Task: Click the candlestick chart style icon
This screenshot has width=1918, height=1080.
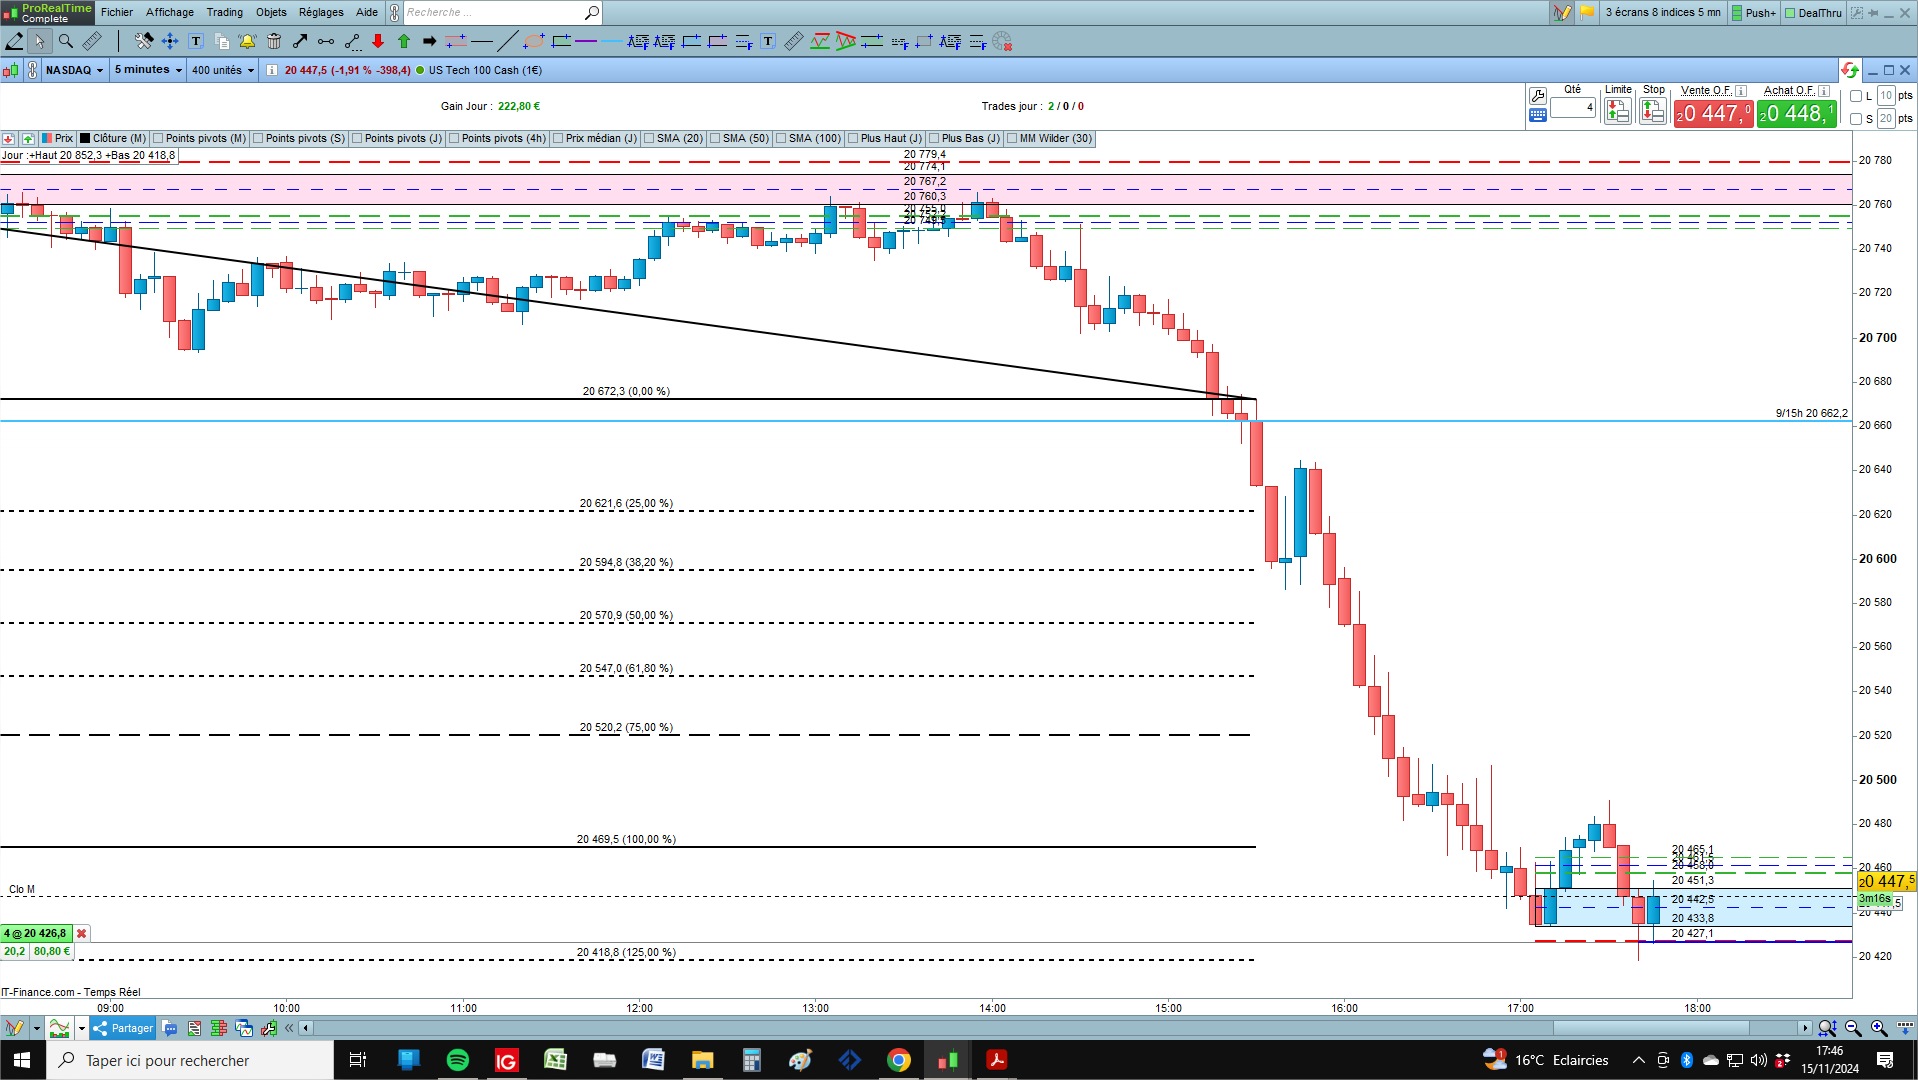Action: coord(11,70)
